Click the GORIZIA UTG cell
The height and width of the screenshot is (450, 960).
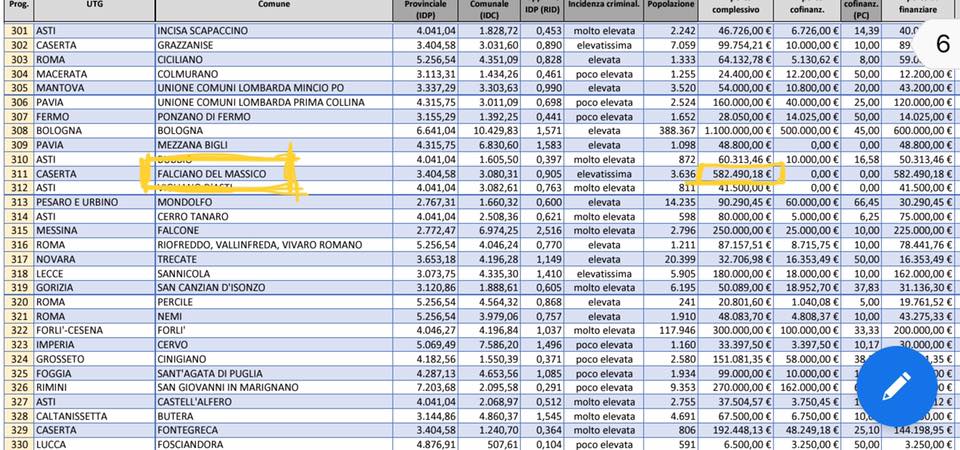pyautogui.click(x=94, y=288)
